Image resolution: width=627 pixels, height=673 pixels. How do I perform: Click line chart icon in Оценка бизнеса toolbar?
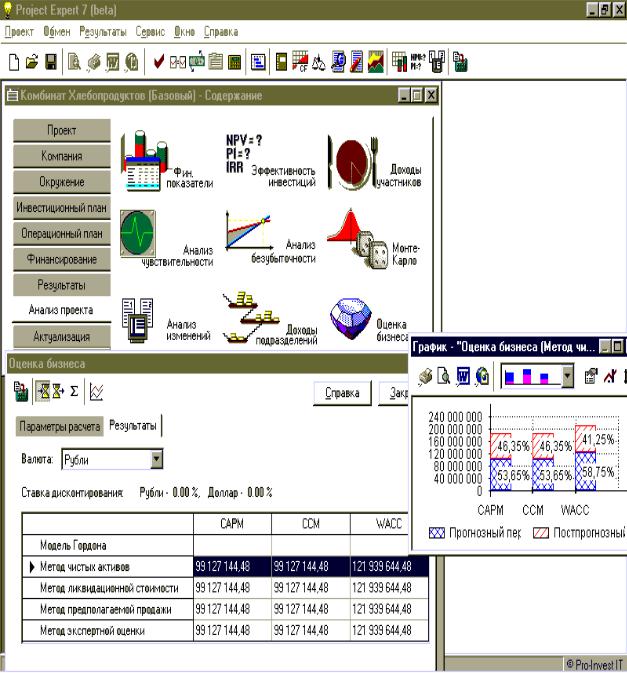point(97,391)
